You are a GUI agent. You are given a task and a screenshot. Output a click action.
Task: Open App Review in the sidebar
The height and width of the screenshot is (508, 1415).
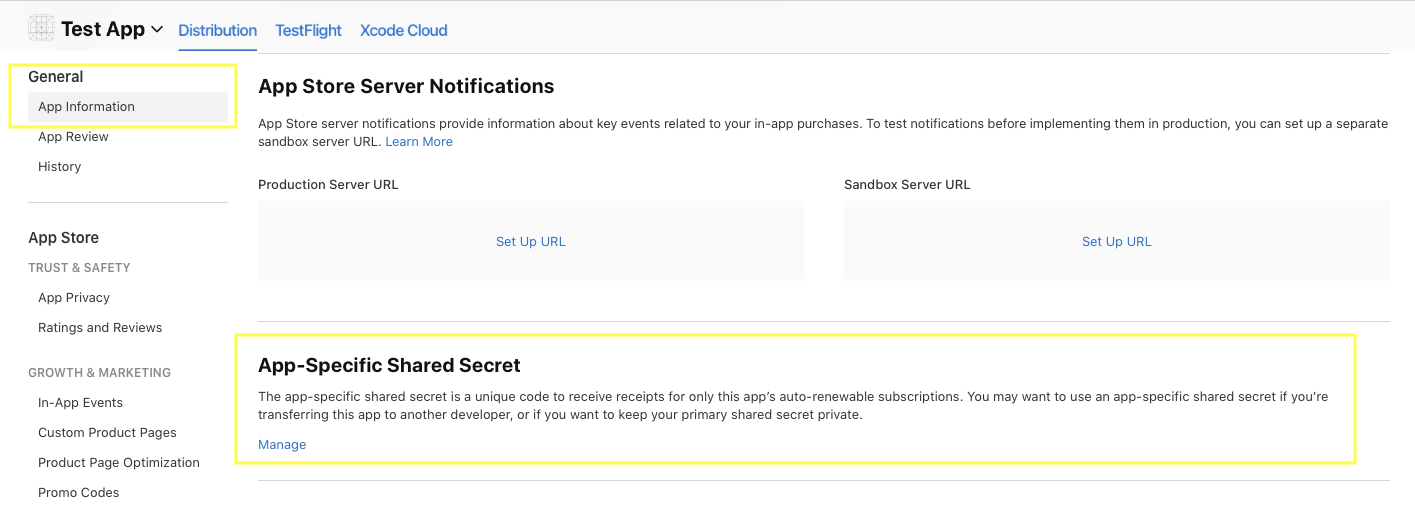73,137
